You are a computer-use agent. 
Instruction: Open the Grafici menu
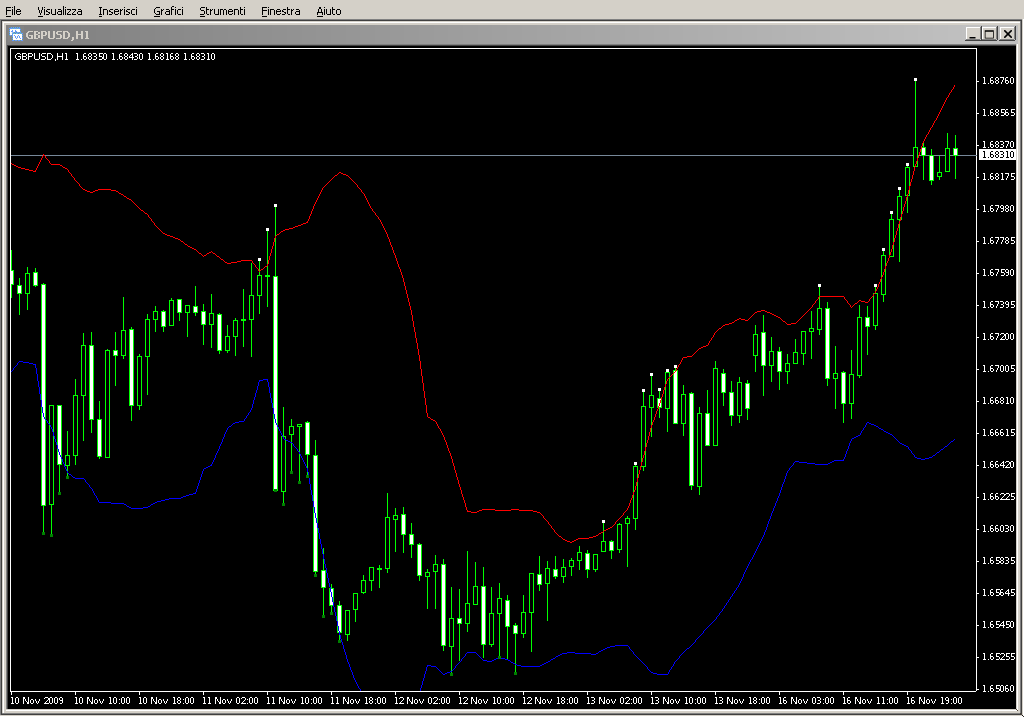point(168,11)
